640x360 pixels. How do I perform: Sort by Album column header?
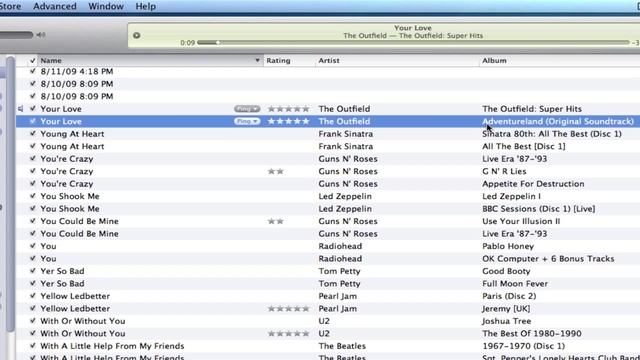(560, 60)
